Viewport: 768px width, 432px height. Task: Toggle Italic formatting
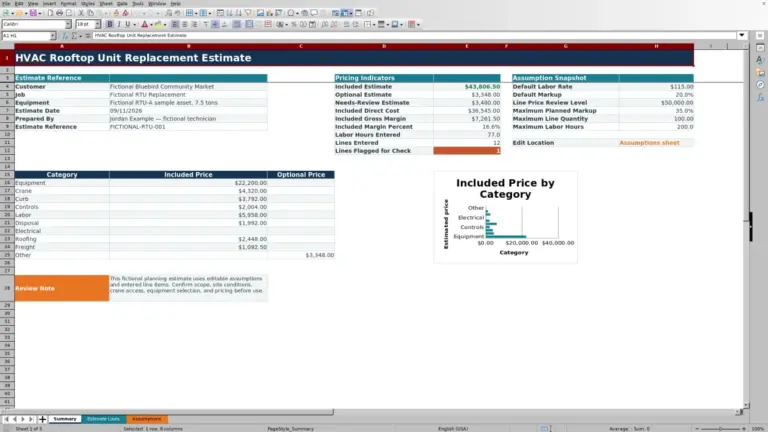[119, 24]
